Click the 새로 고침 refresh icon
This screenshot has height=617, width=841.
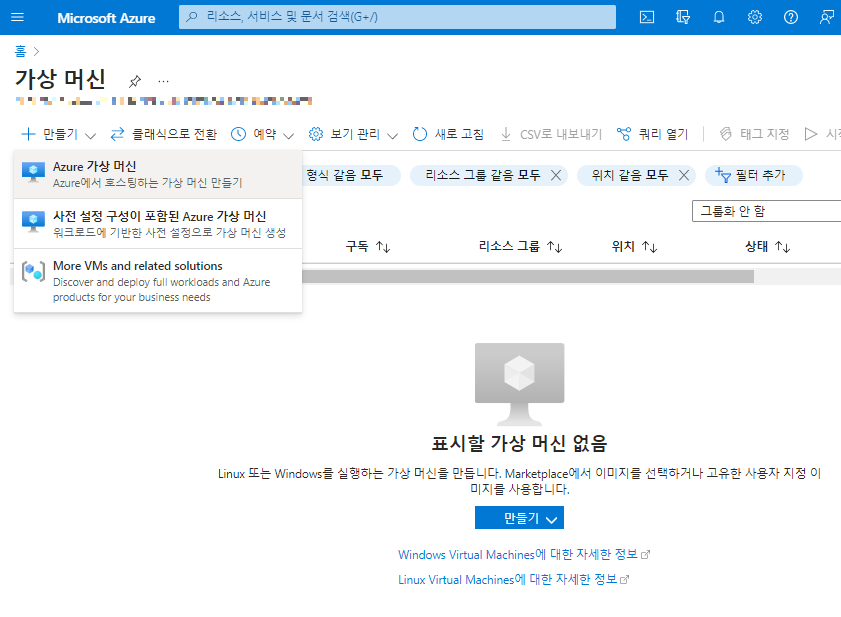[420, 134]
